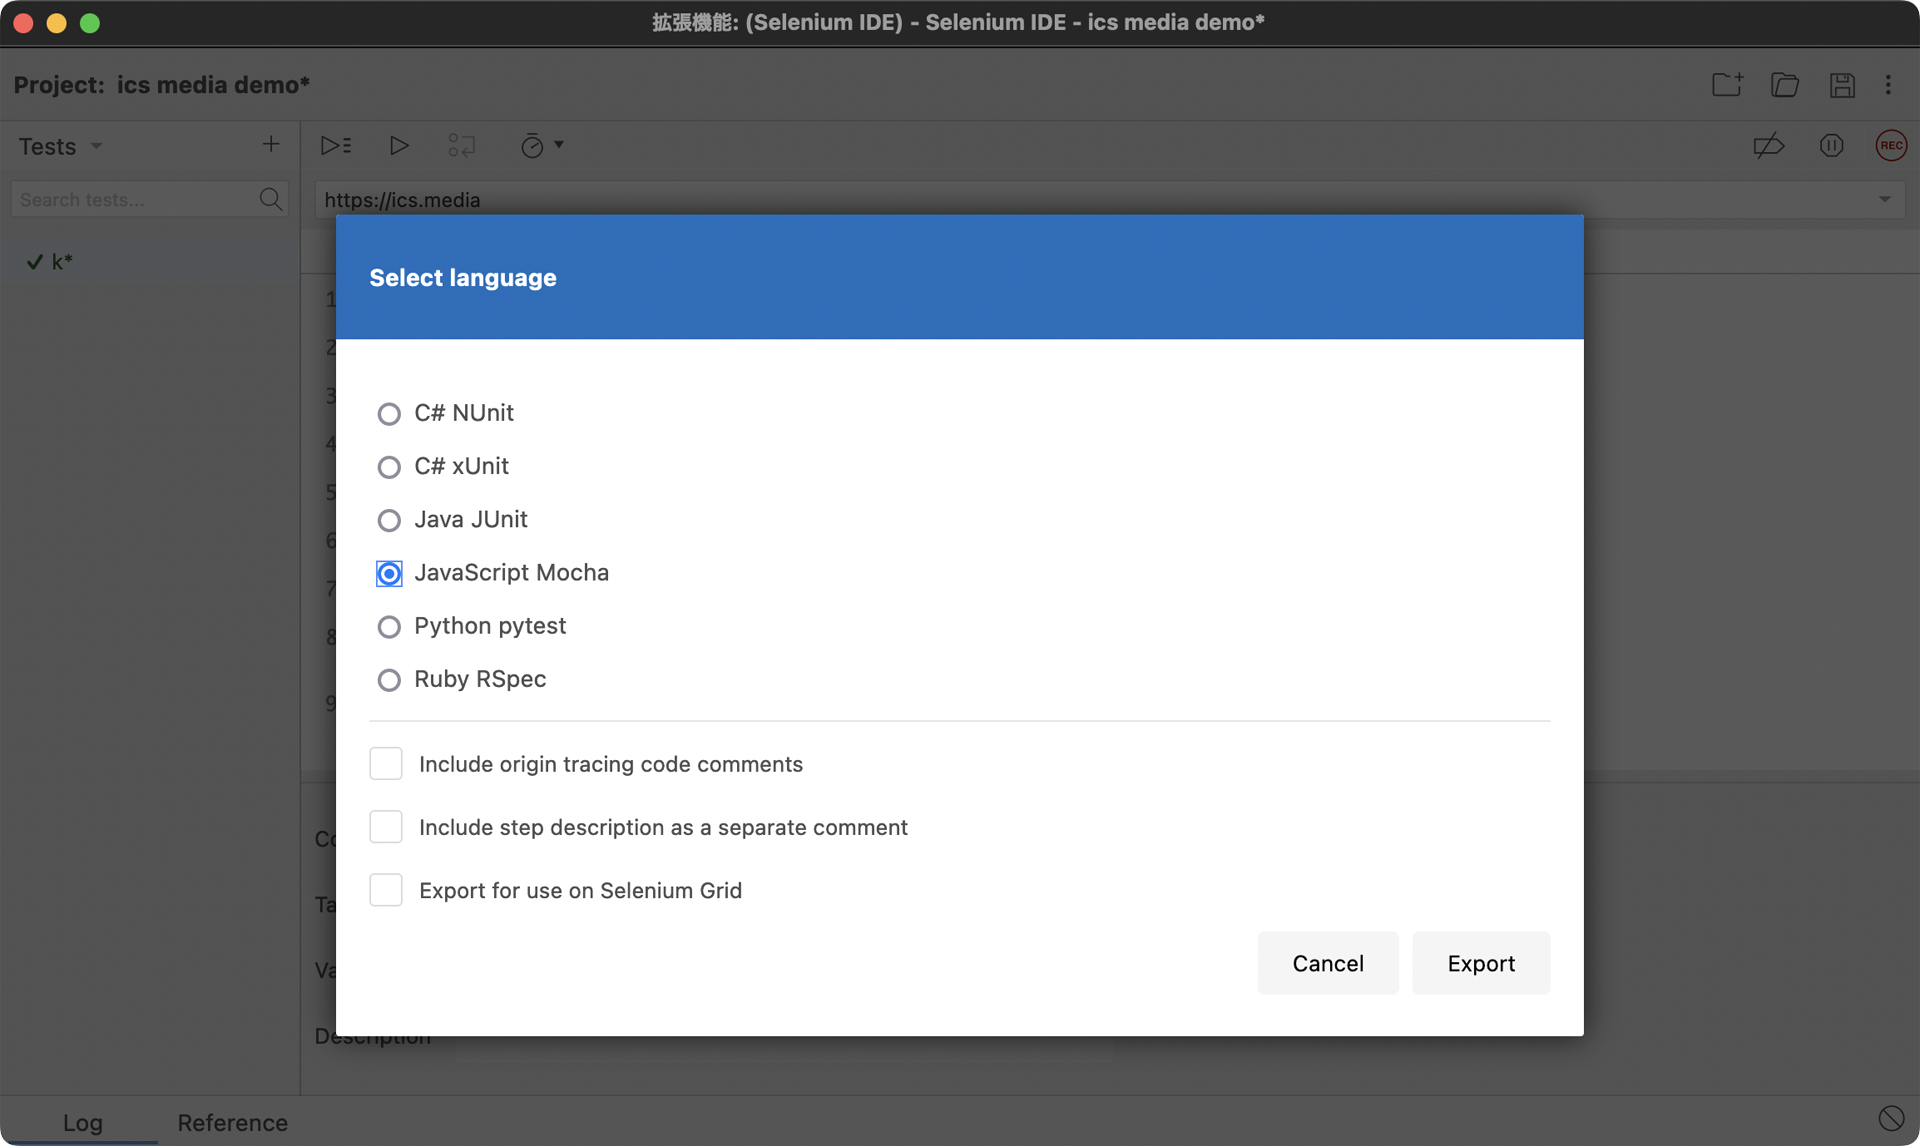Open the project three-dot more menu
The width and height of the screenshot is (1920, 1146).
point(1888,85)
